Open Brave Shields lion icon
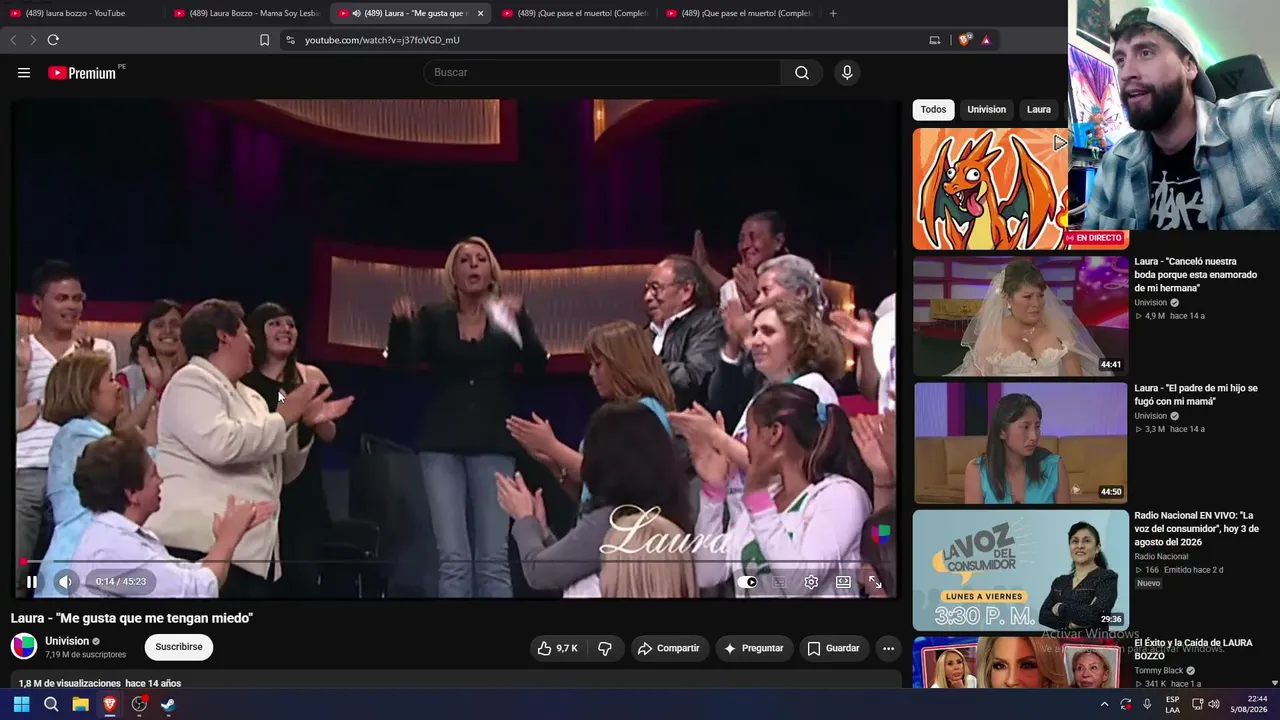The height and width of the screenshot is (720, 1280). pyautogui.click(x=964, y=40)
